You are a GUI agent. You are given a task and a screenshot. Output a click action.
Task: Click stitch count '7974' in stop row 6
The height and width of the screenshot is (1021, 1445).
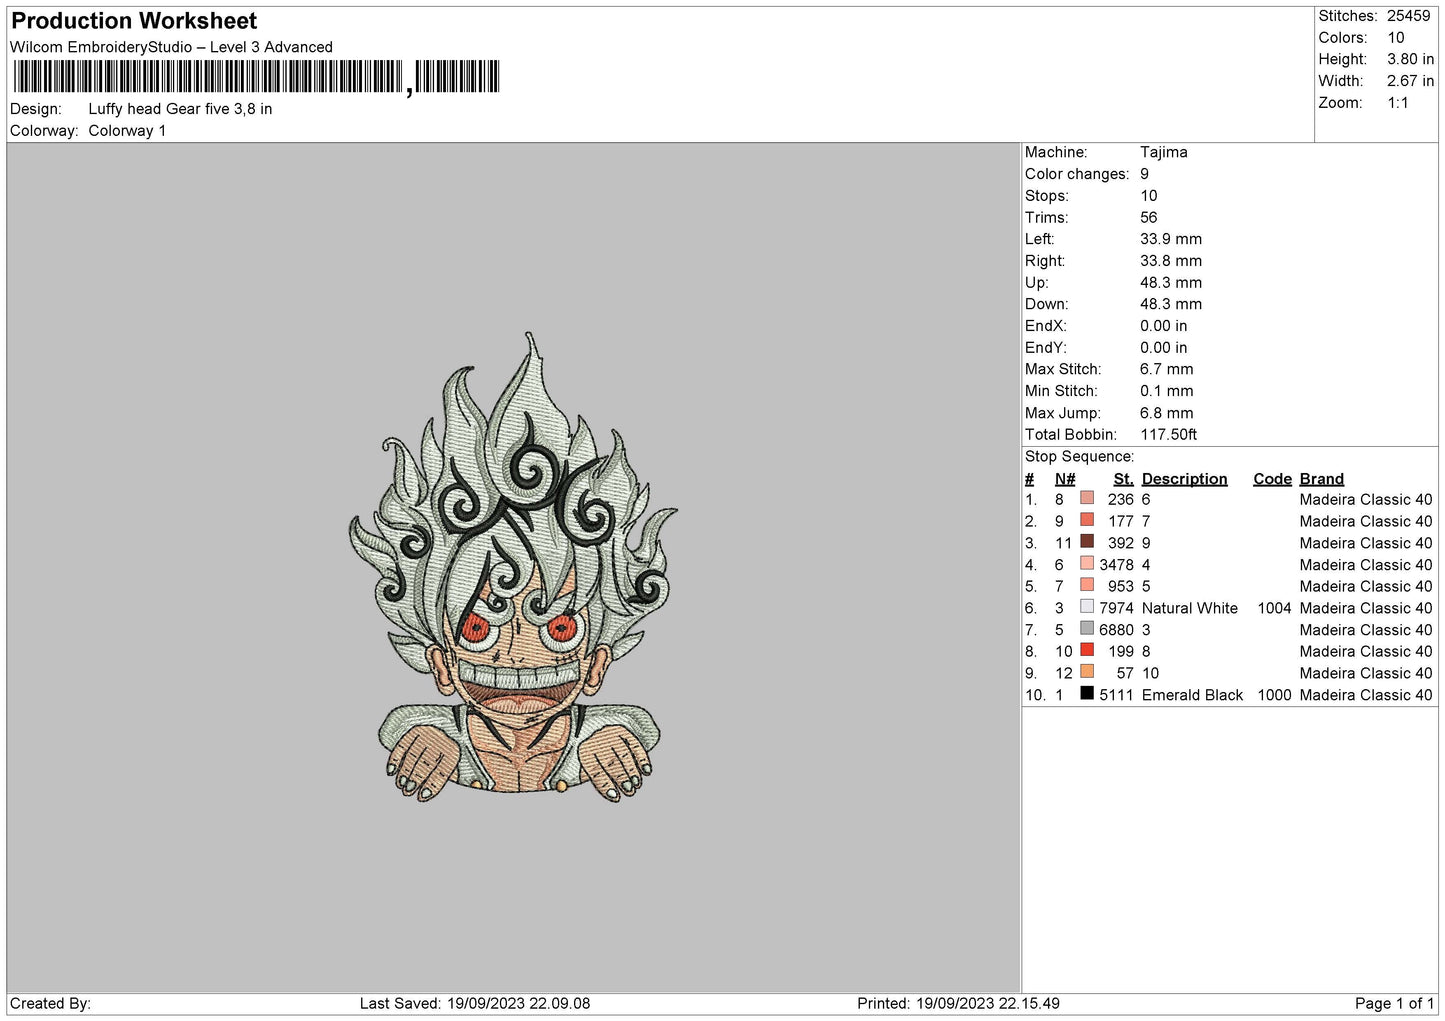coord(1117,608)
